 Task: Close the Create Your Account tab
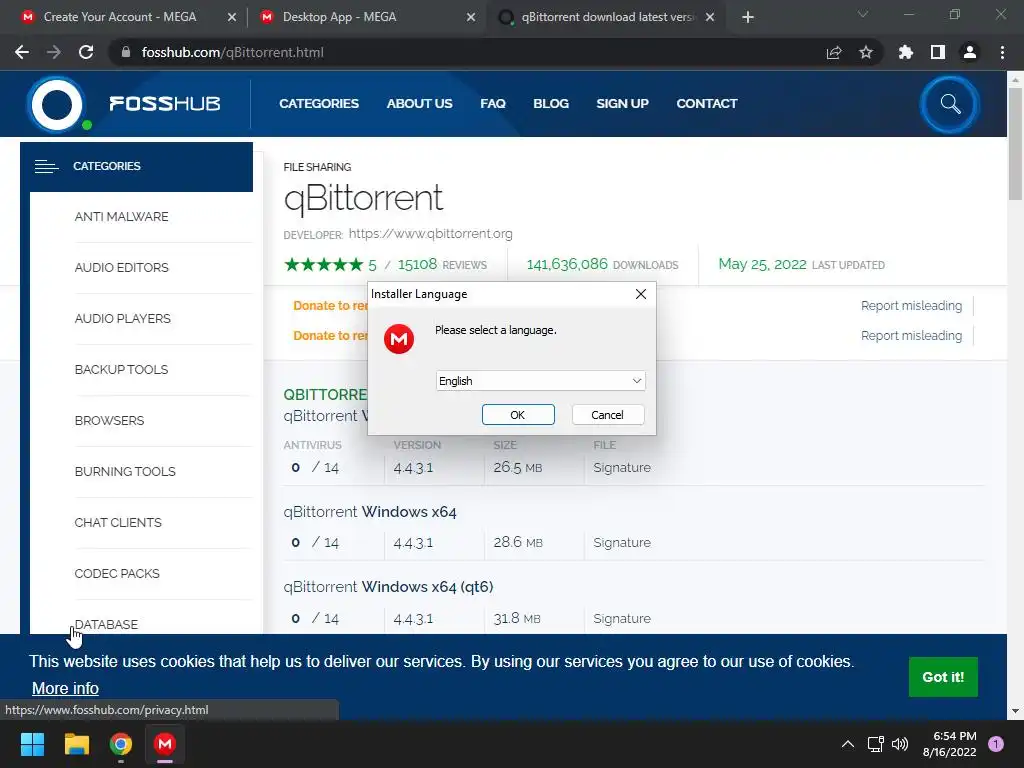[231, 18]
